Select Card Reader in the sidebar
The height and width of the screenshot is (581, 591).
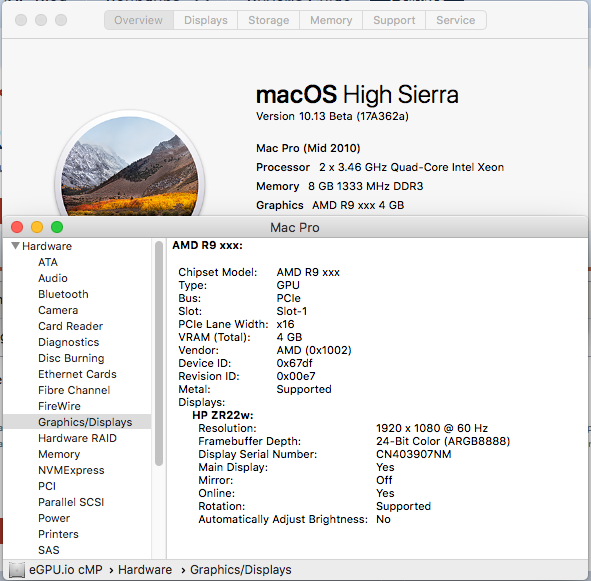pyautogui.click(x=70, y=326)
